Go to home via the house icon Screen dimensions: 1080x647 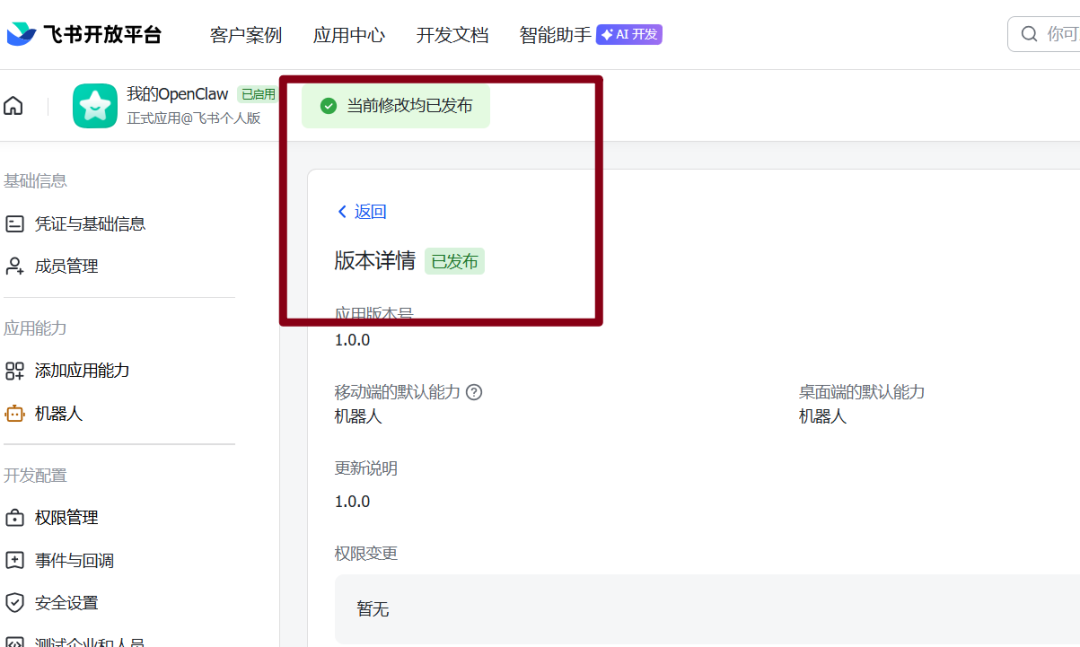tap(13, 106)
